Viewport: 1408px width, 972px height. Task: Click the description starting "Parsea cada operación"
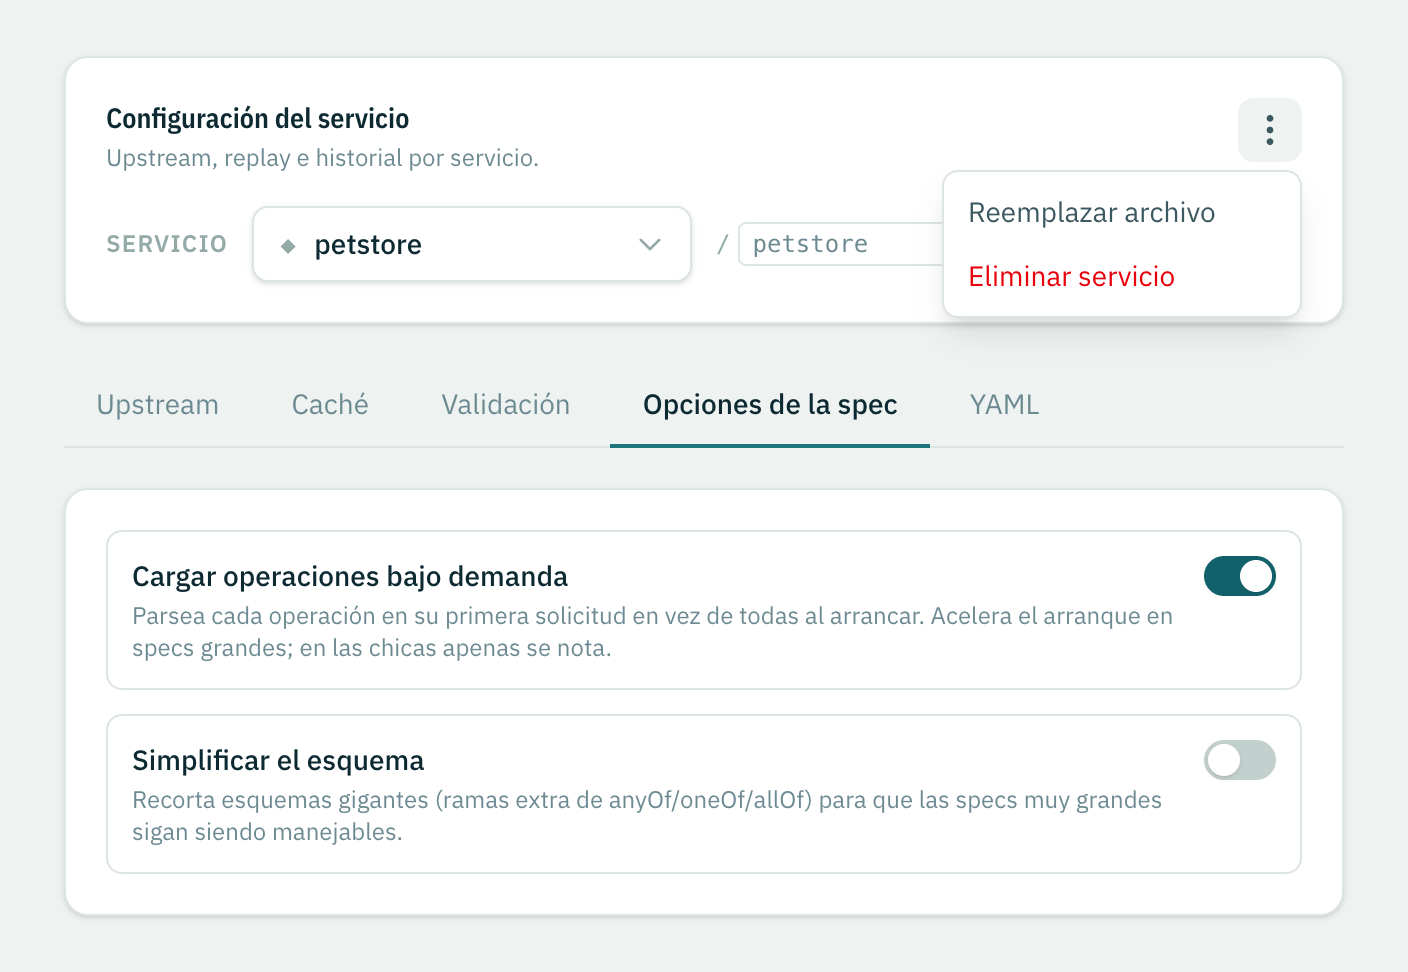coord(653,632)
